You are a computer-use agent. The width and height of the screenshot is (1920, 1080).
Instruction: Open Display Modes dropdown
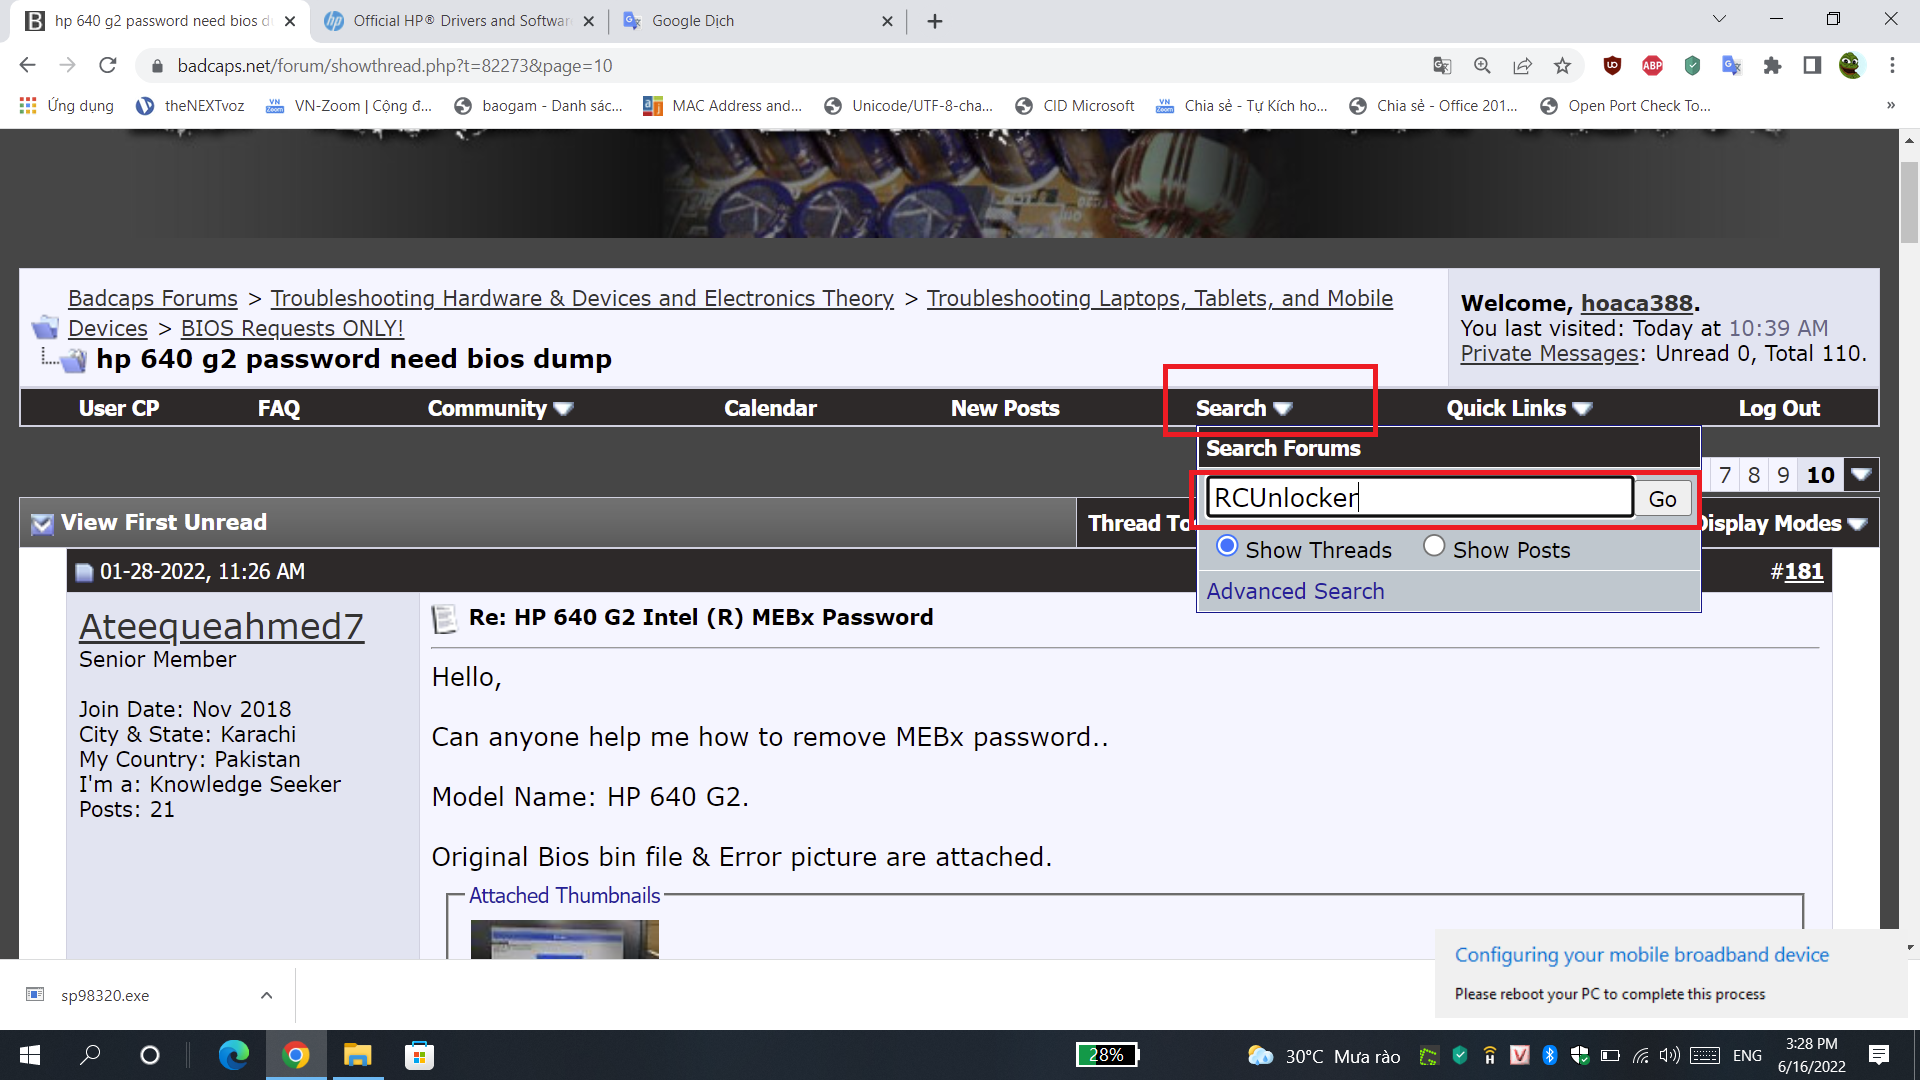1782,523
